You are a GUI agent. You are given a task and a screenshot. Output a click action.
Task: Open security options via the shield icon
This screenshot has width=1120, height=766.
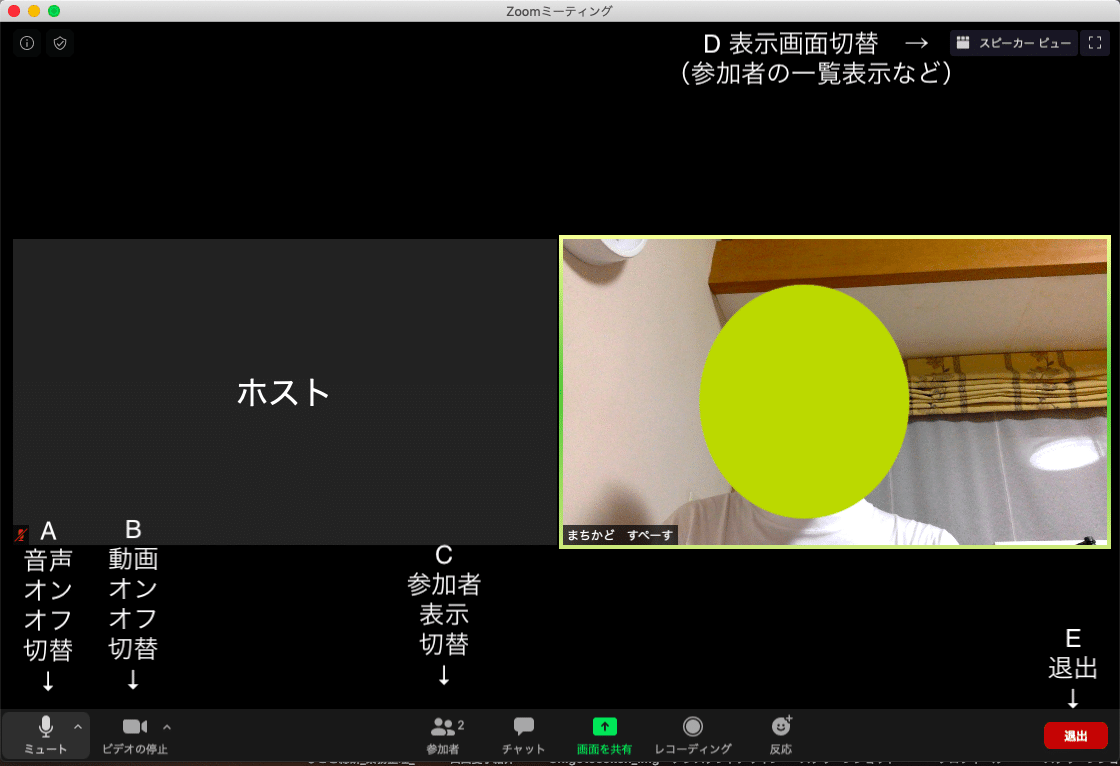tap(59, 43)
